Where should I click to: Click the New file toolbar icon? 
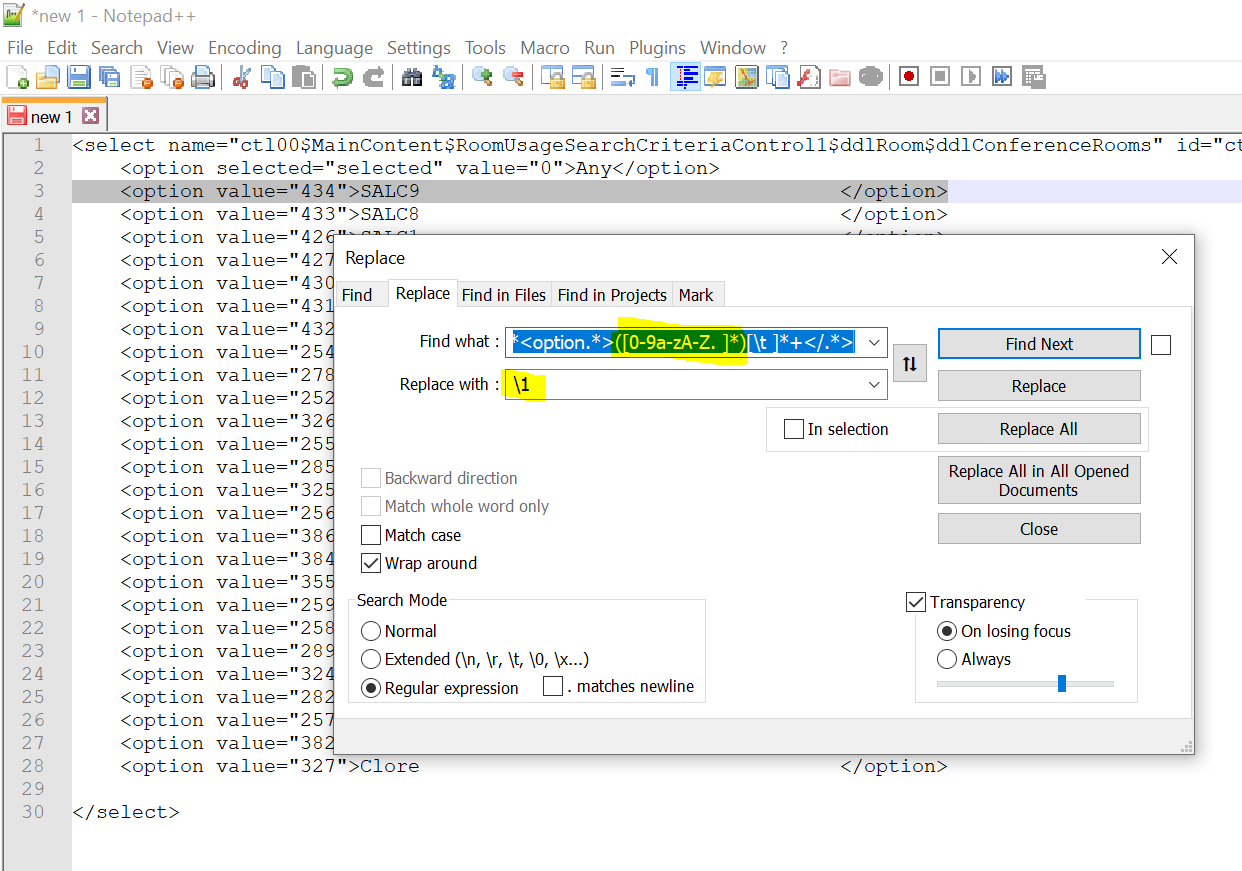17,77
